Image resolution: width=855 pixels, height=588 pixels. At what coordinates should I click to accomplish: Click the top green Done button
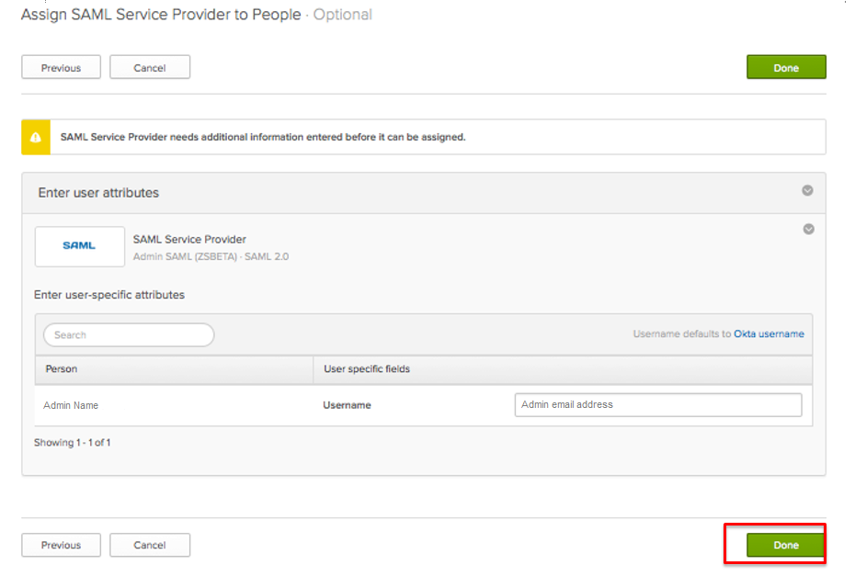(x=786, y=68)
